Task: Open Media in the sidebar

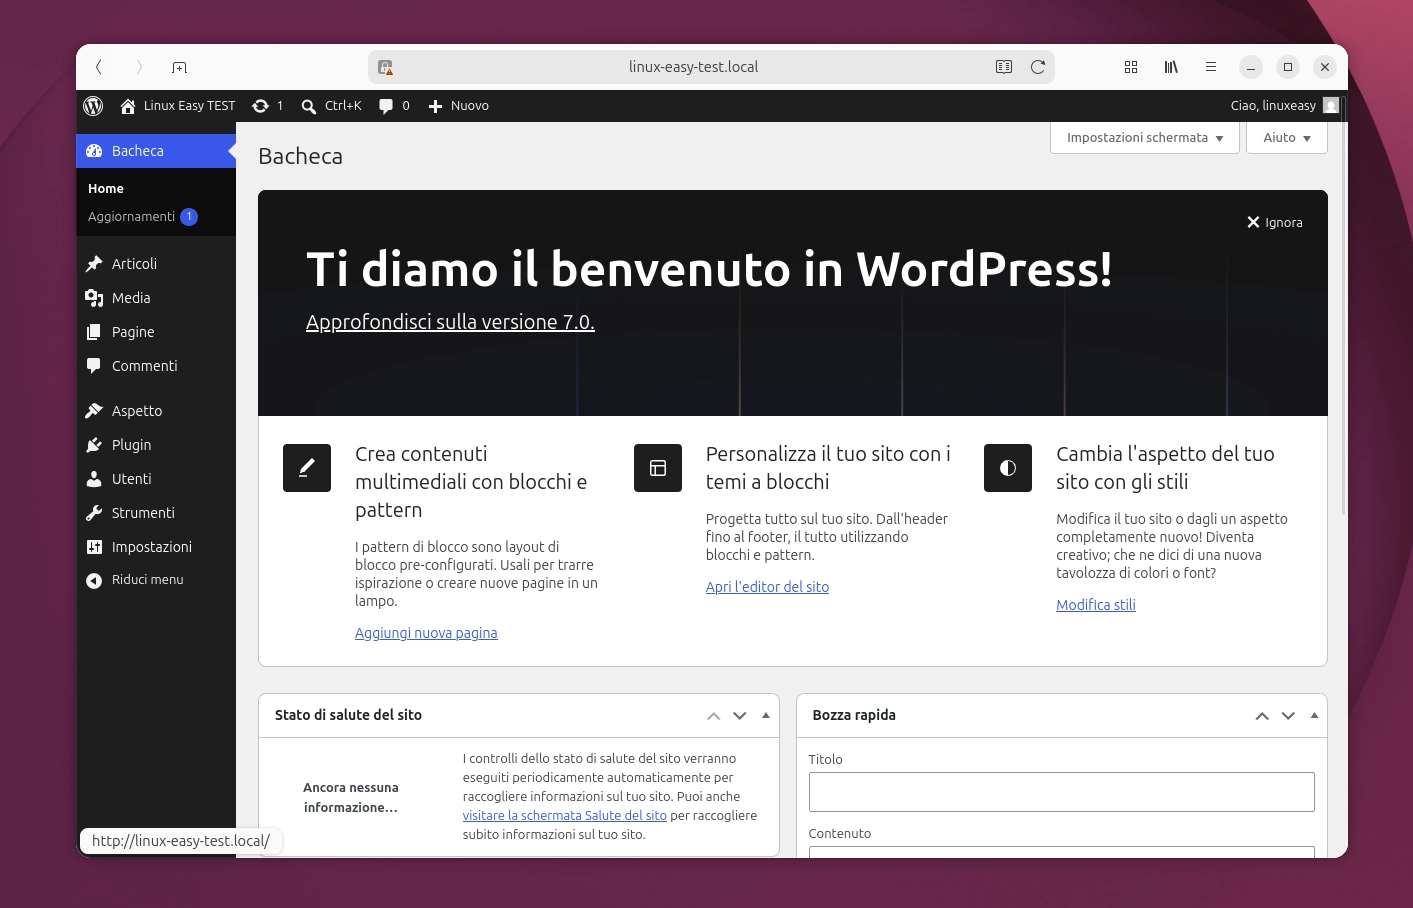Action: tap(156, 298)
